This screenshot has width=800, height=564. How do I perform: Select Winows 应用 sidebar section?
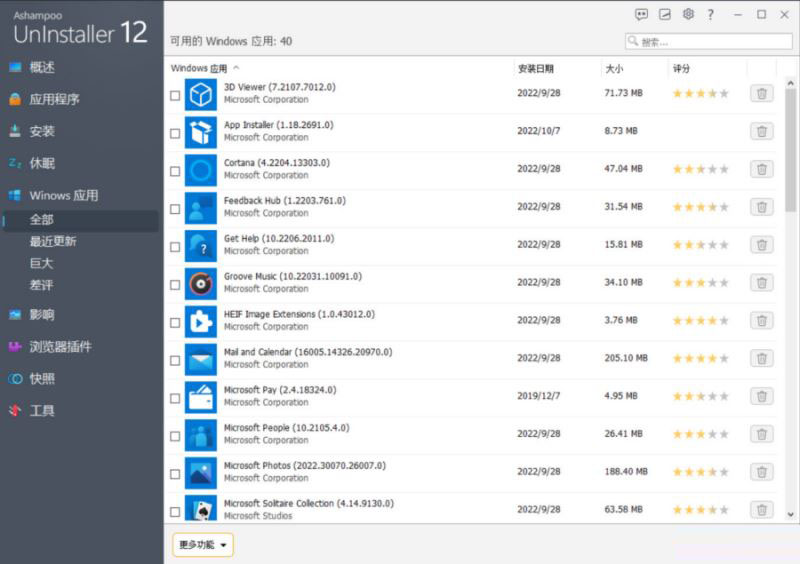tap(63, 195)
